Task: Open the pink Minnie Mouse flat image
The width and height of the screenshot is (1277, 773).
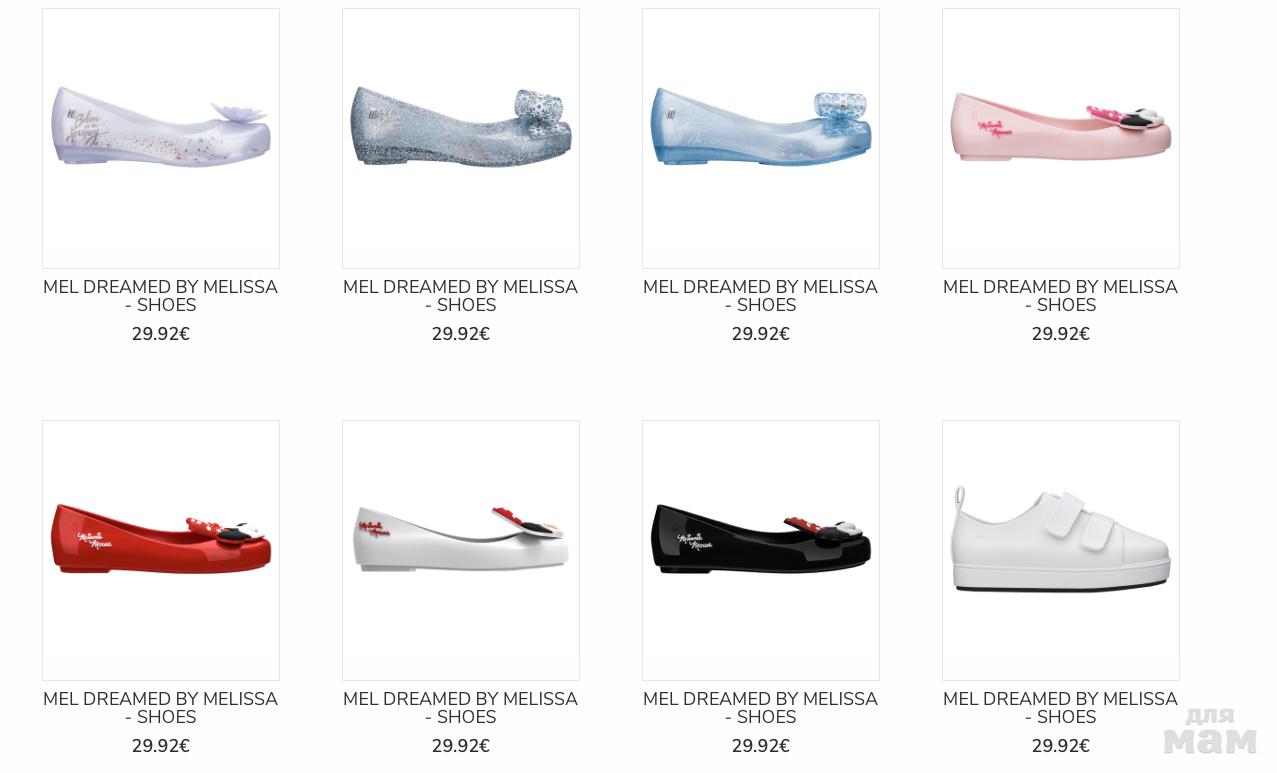Action: click(x=1061, y=138)
